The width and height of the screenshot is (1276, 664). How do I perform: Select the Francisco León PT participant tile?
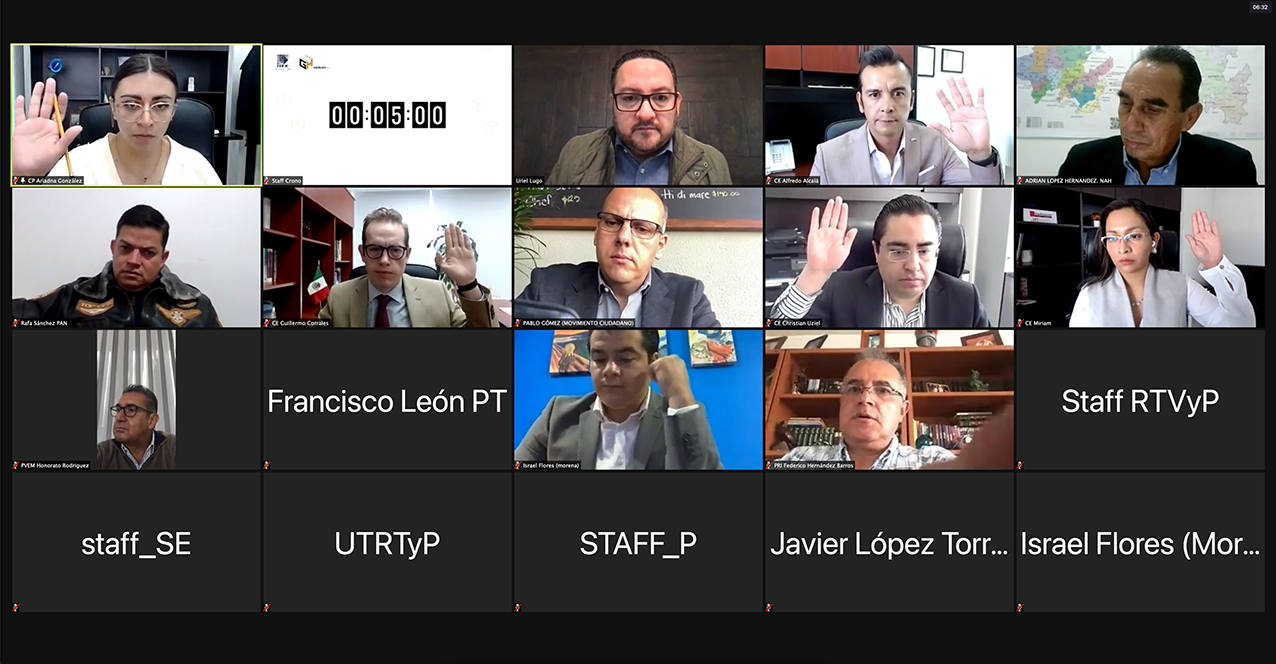click(387, 400)
